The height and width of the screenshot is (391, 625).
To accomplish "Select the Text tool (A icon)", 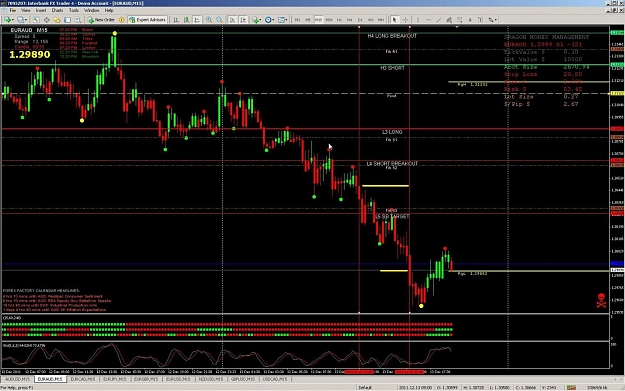I will pos(470,20).
